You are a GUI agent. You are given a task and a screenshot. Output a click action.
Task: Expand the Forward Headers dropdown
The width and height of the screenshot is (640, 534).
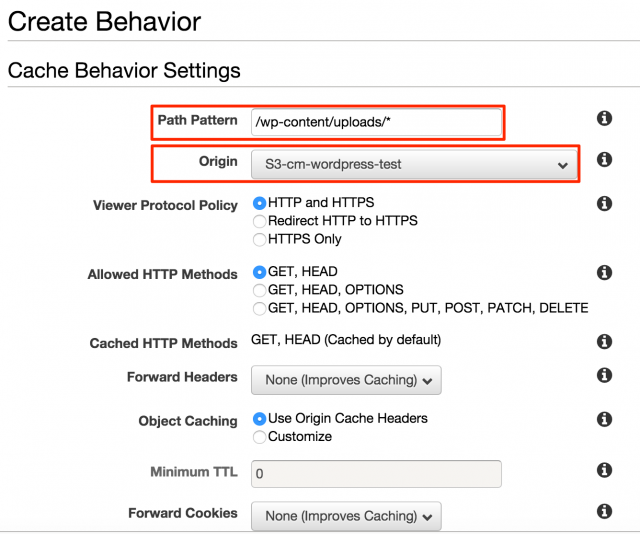coord(346,380)
